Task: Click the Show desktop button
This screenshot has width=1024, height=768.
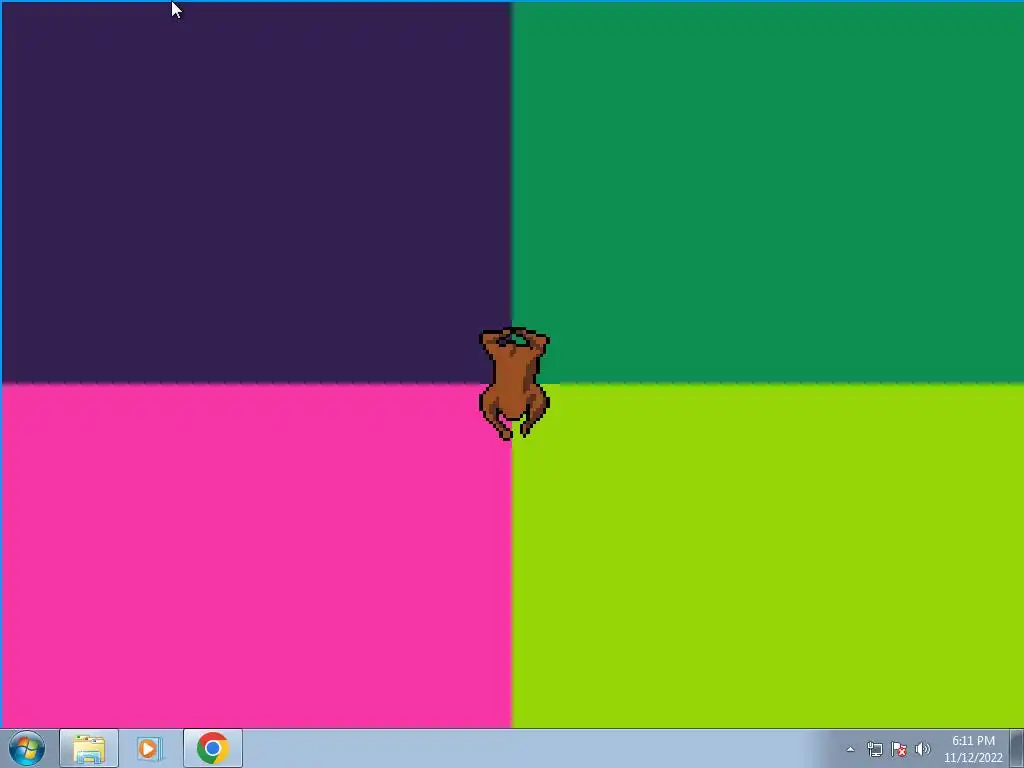Action: pos(1017,748)
